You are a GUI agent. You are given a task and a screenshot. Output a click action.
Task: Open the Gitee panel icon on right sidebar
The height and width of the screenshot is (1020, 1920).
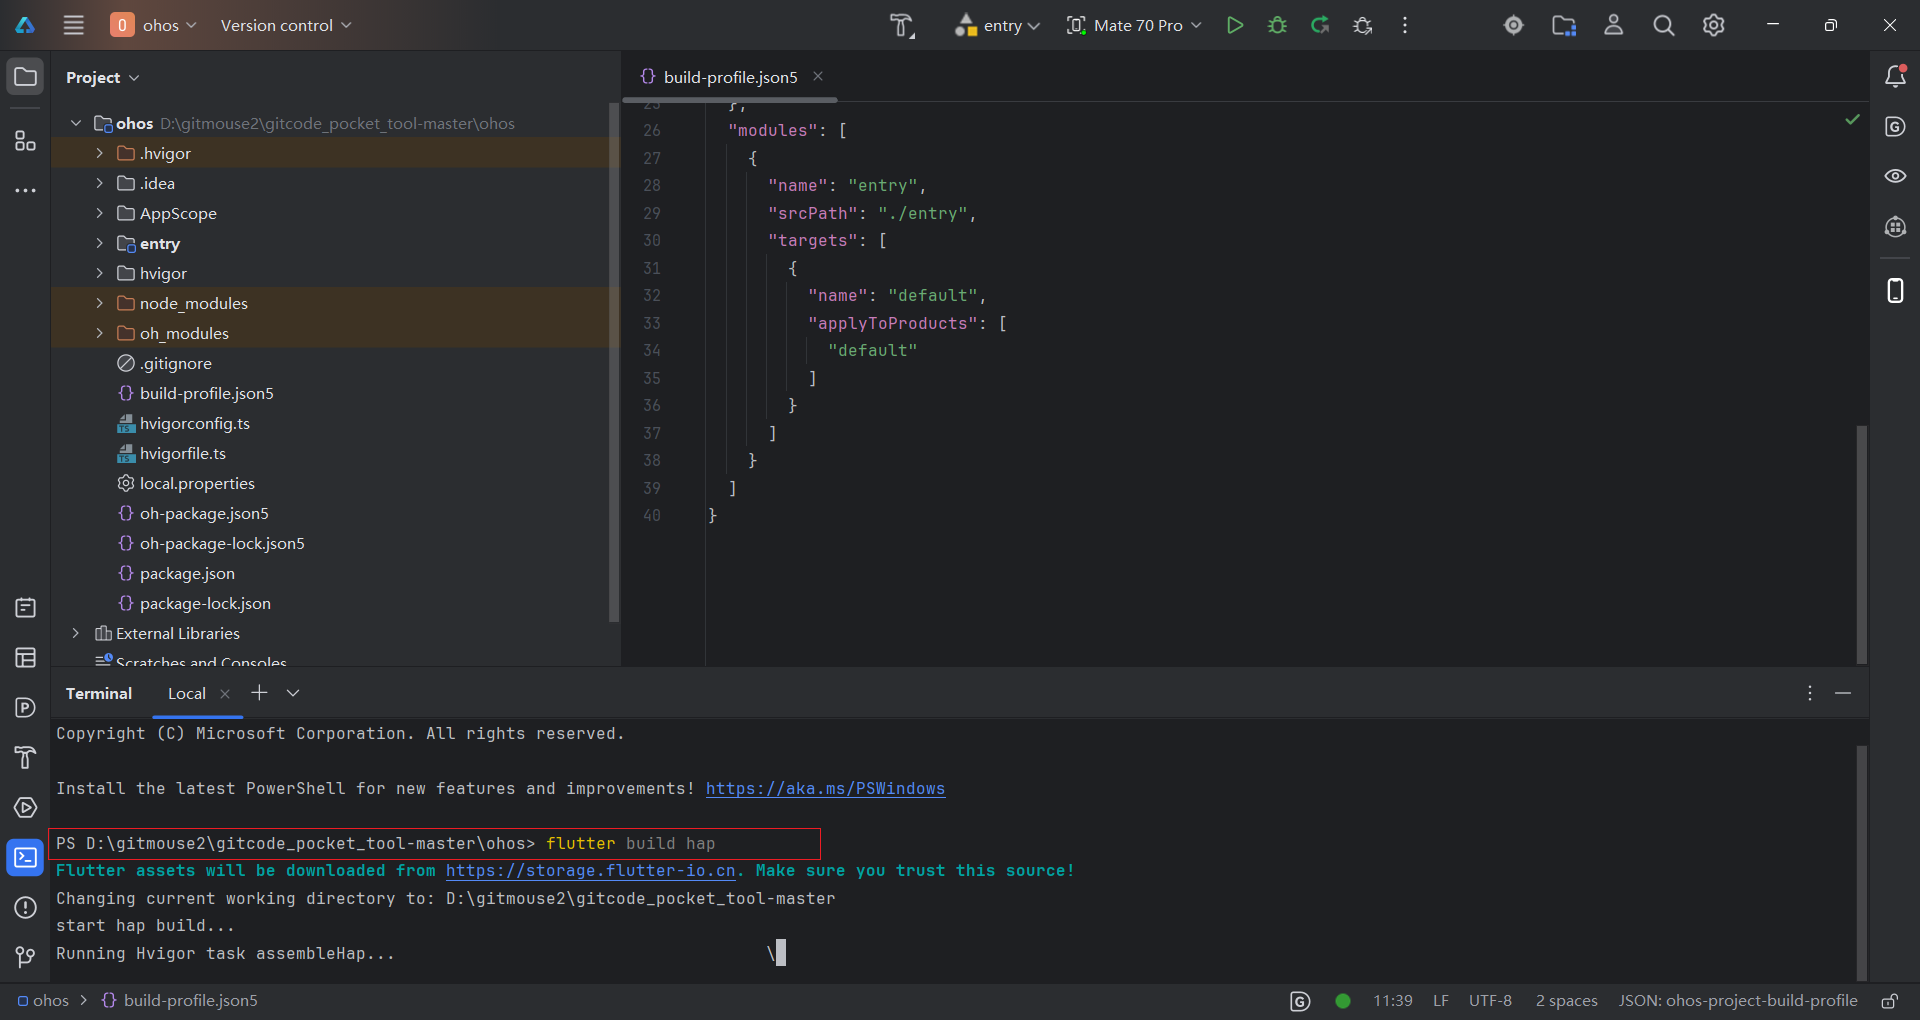[1896, 126]
